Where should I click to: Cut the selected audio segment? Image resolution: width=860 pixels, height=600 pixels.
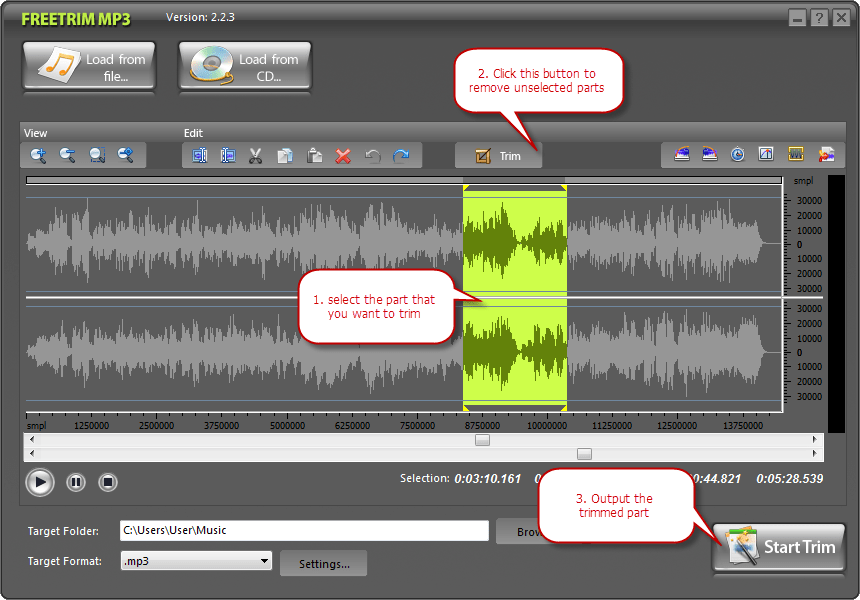(255, 155)
